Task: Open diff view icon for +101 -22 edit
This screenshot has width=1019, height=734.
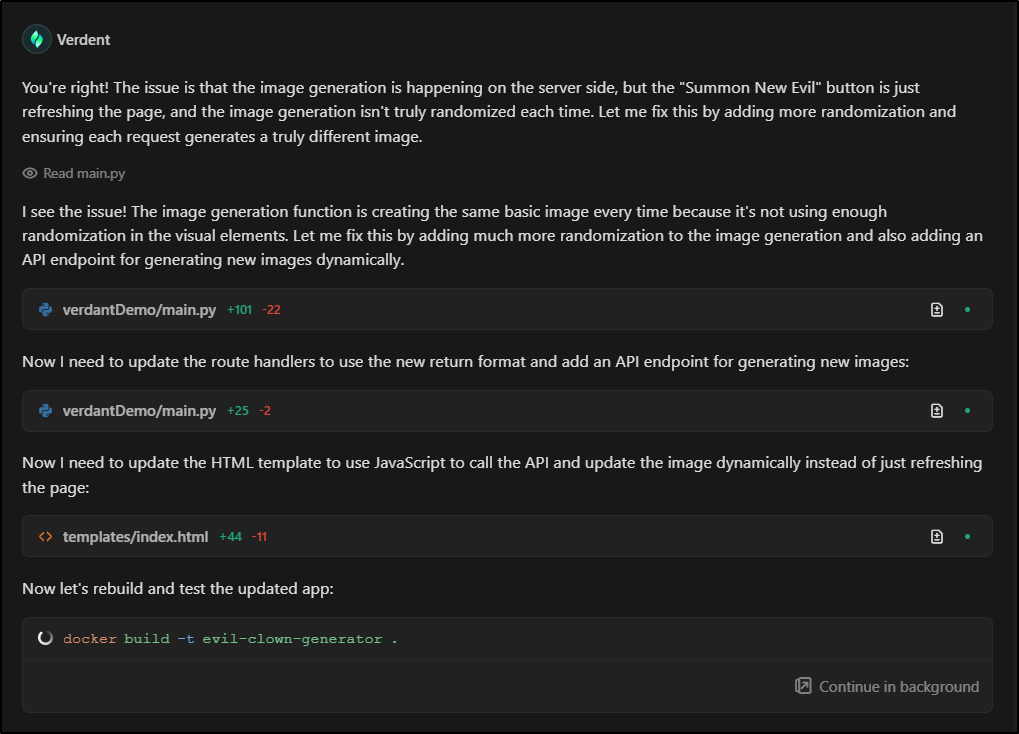Action: [937, 310]
